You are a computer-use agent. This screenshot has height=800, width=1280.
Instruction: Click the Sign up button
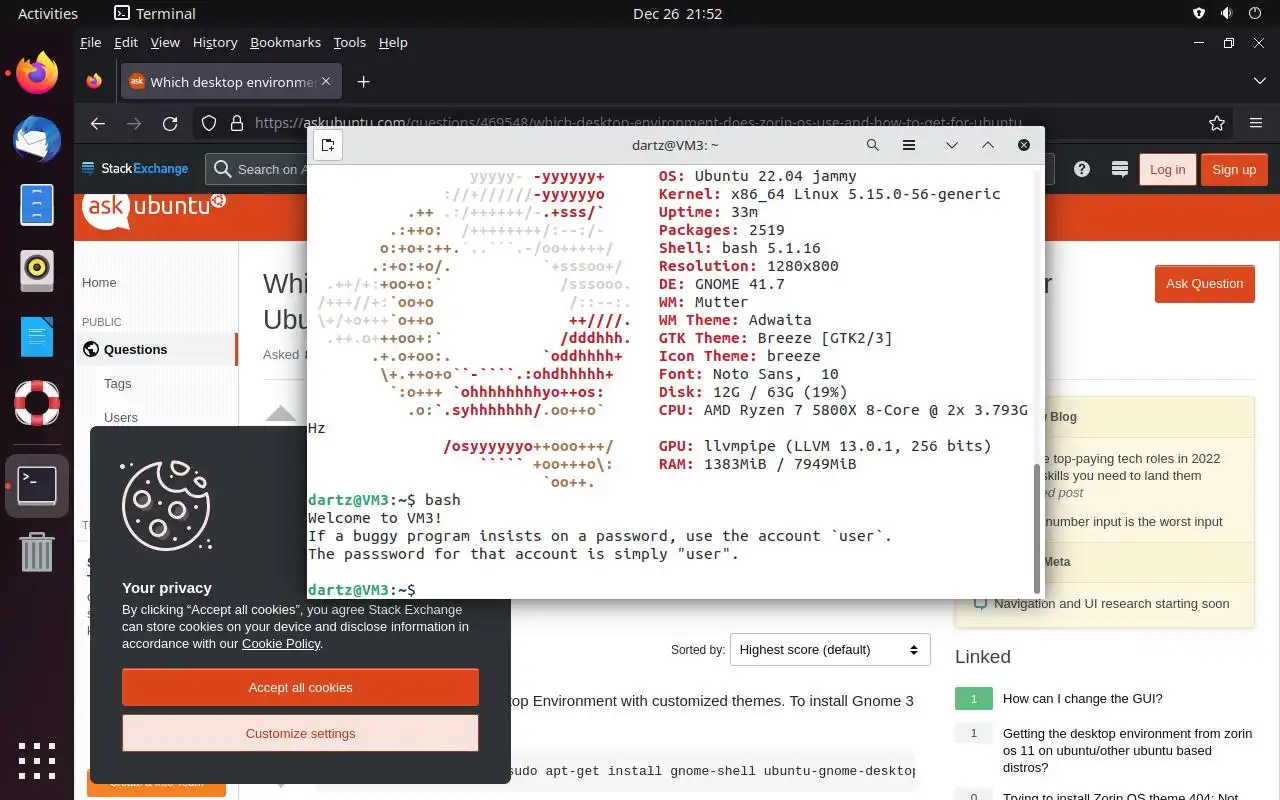tap(1234, 170)
